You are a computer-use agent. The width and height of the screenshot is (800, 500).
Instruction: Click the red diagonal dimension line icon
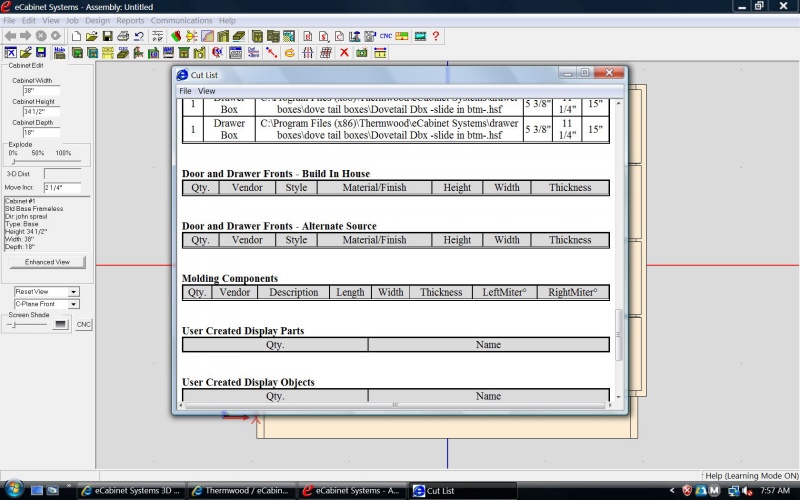(271, 53)
